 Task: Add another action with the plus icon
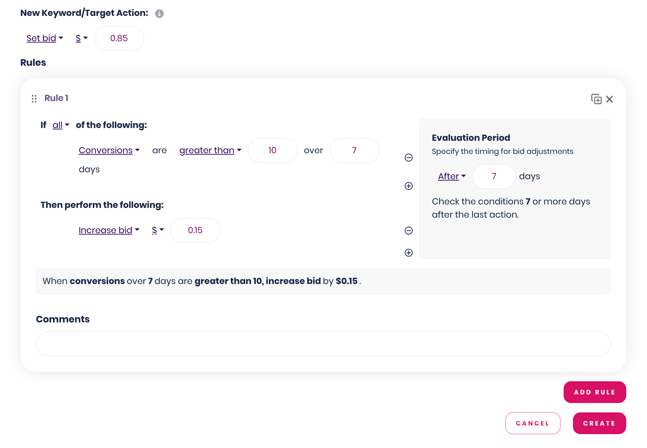[408, 253]
